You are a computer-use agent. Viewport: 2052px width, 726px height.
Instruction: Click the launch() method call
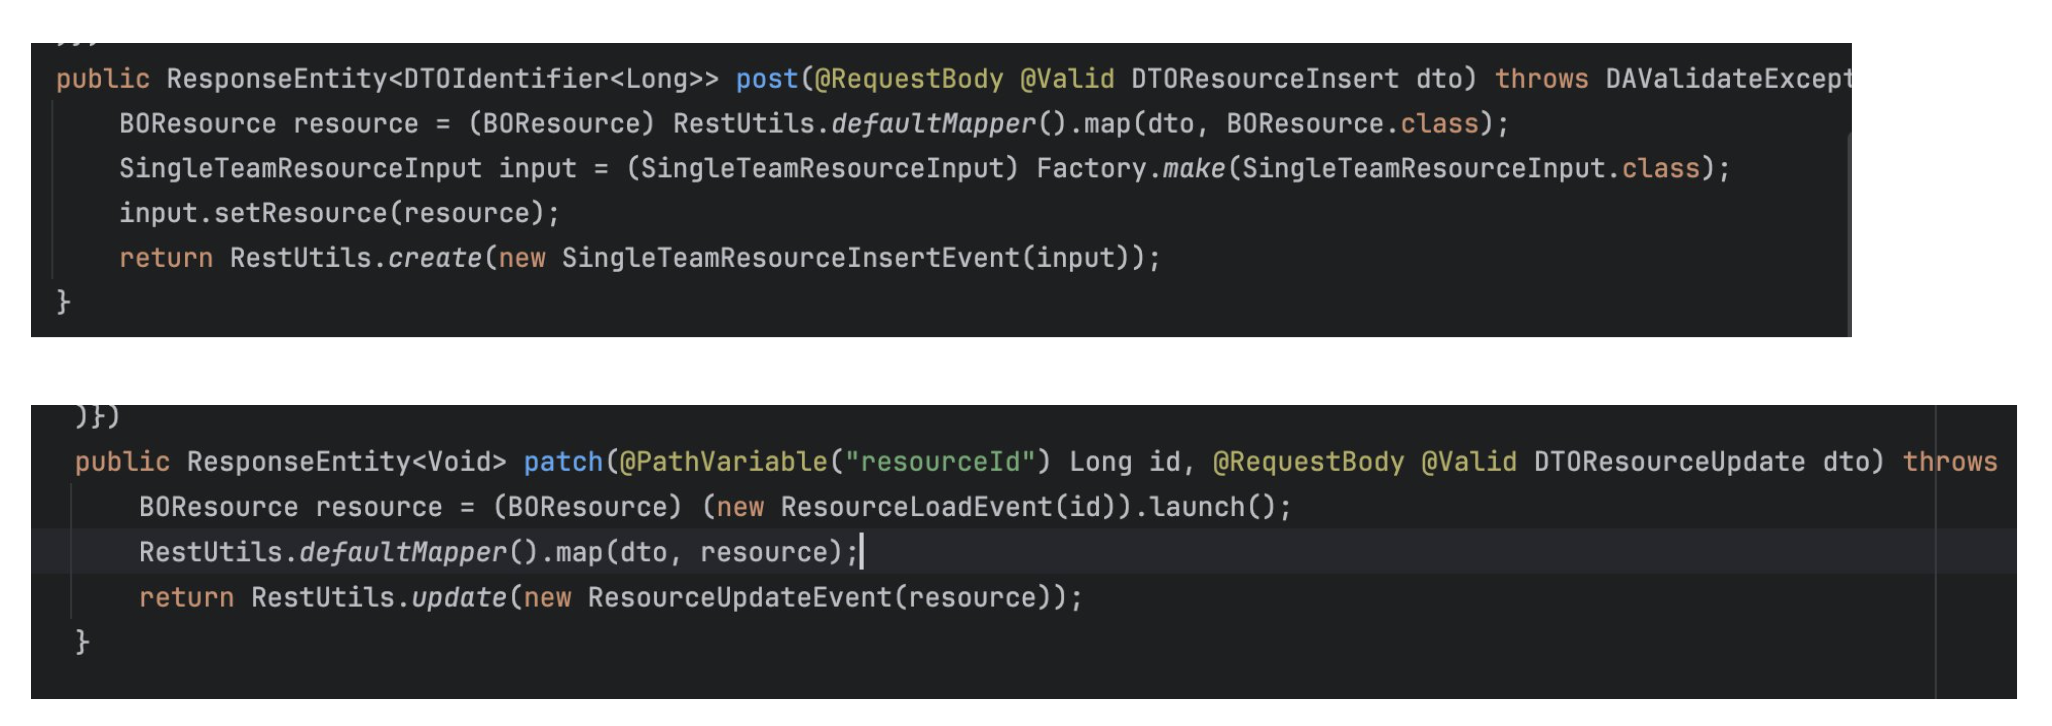pyautogui.click(x=1212, y=507)
